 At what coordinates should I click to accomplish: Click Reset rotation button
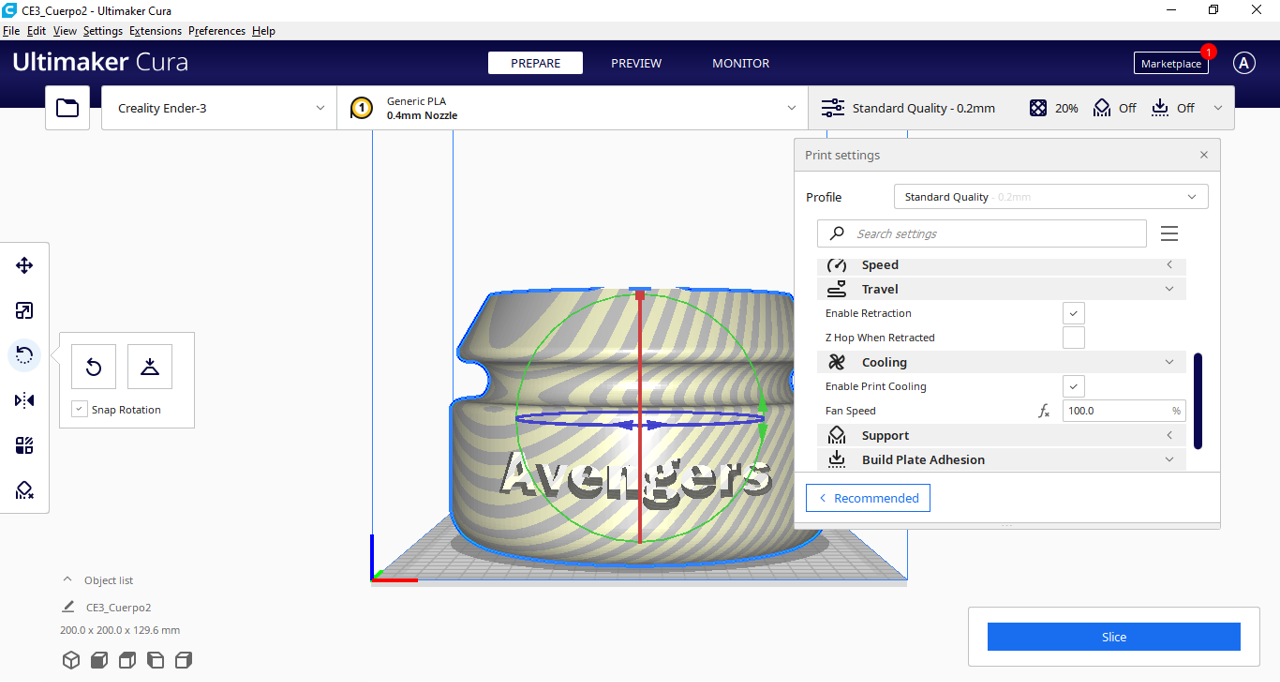94,366
